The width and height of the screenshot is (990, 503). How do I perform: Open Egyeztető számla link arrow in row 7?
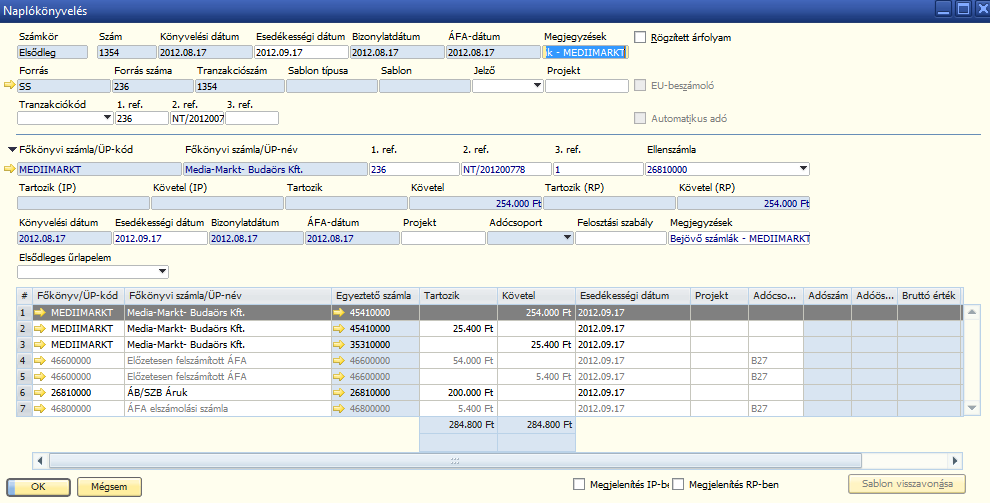[340, 408]
